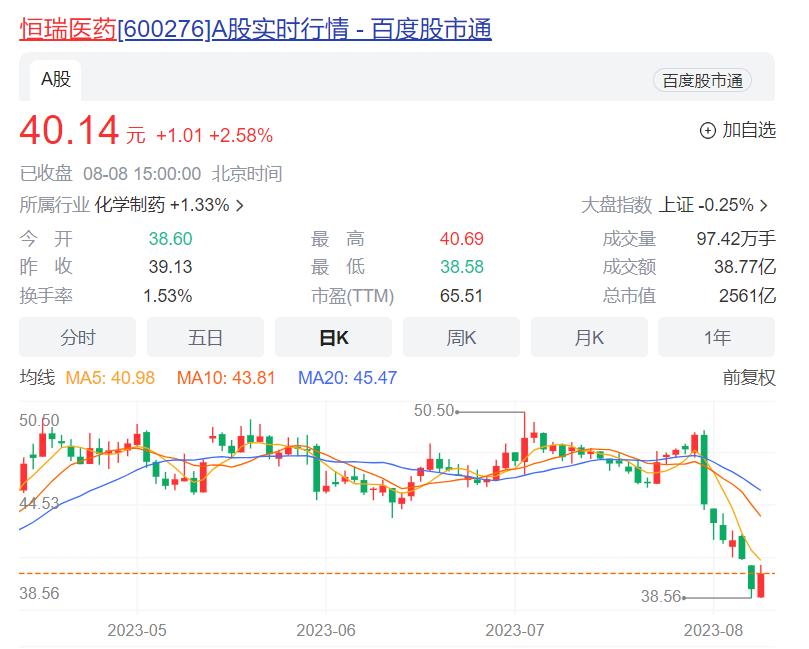809x649 pixels.
Task: Switch to the 月K chart tab
Action: click(x=589, y=337)
